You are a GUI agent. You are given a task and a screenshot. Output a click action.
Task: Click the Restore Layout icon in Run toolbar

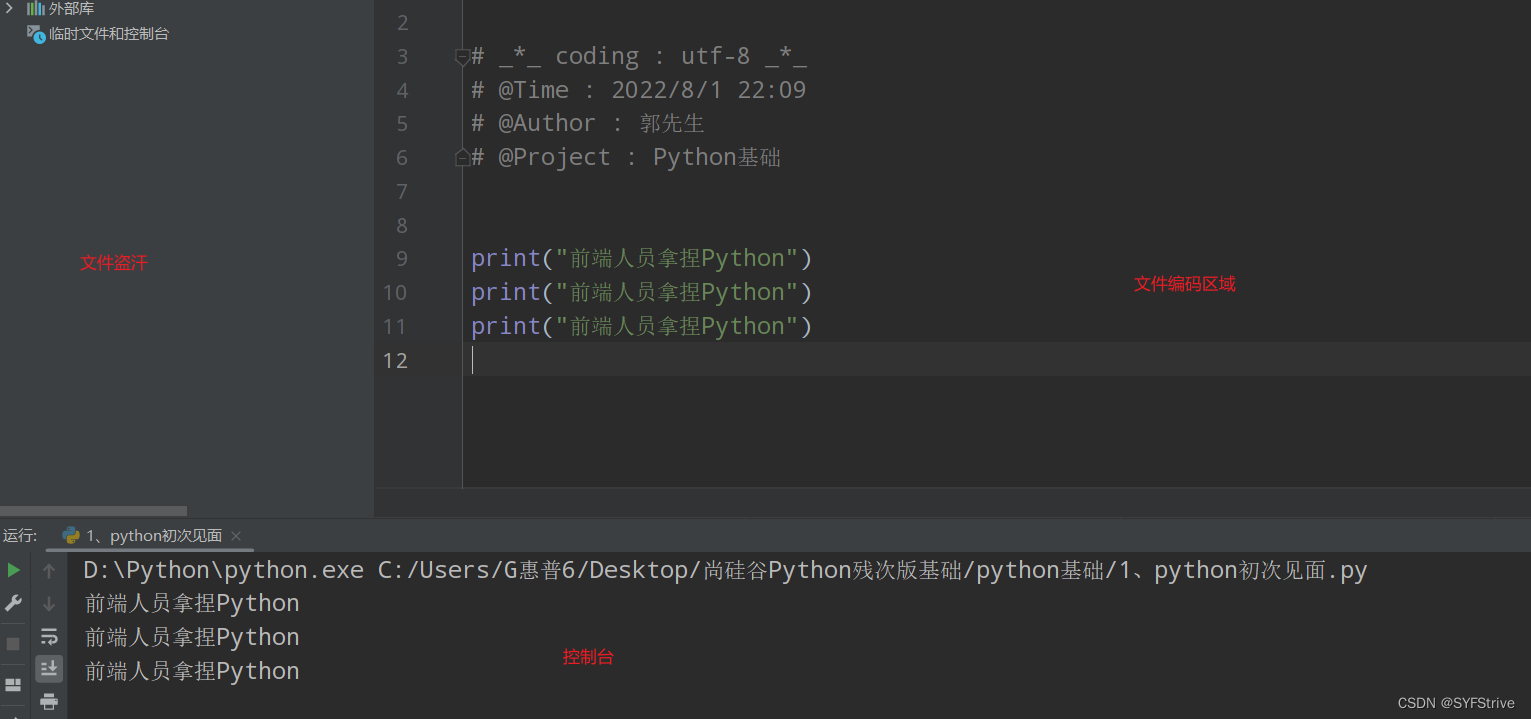tap(13, 685)
